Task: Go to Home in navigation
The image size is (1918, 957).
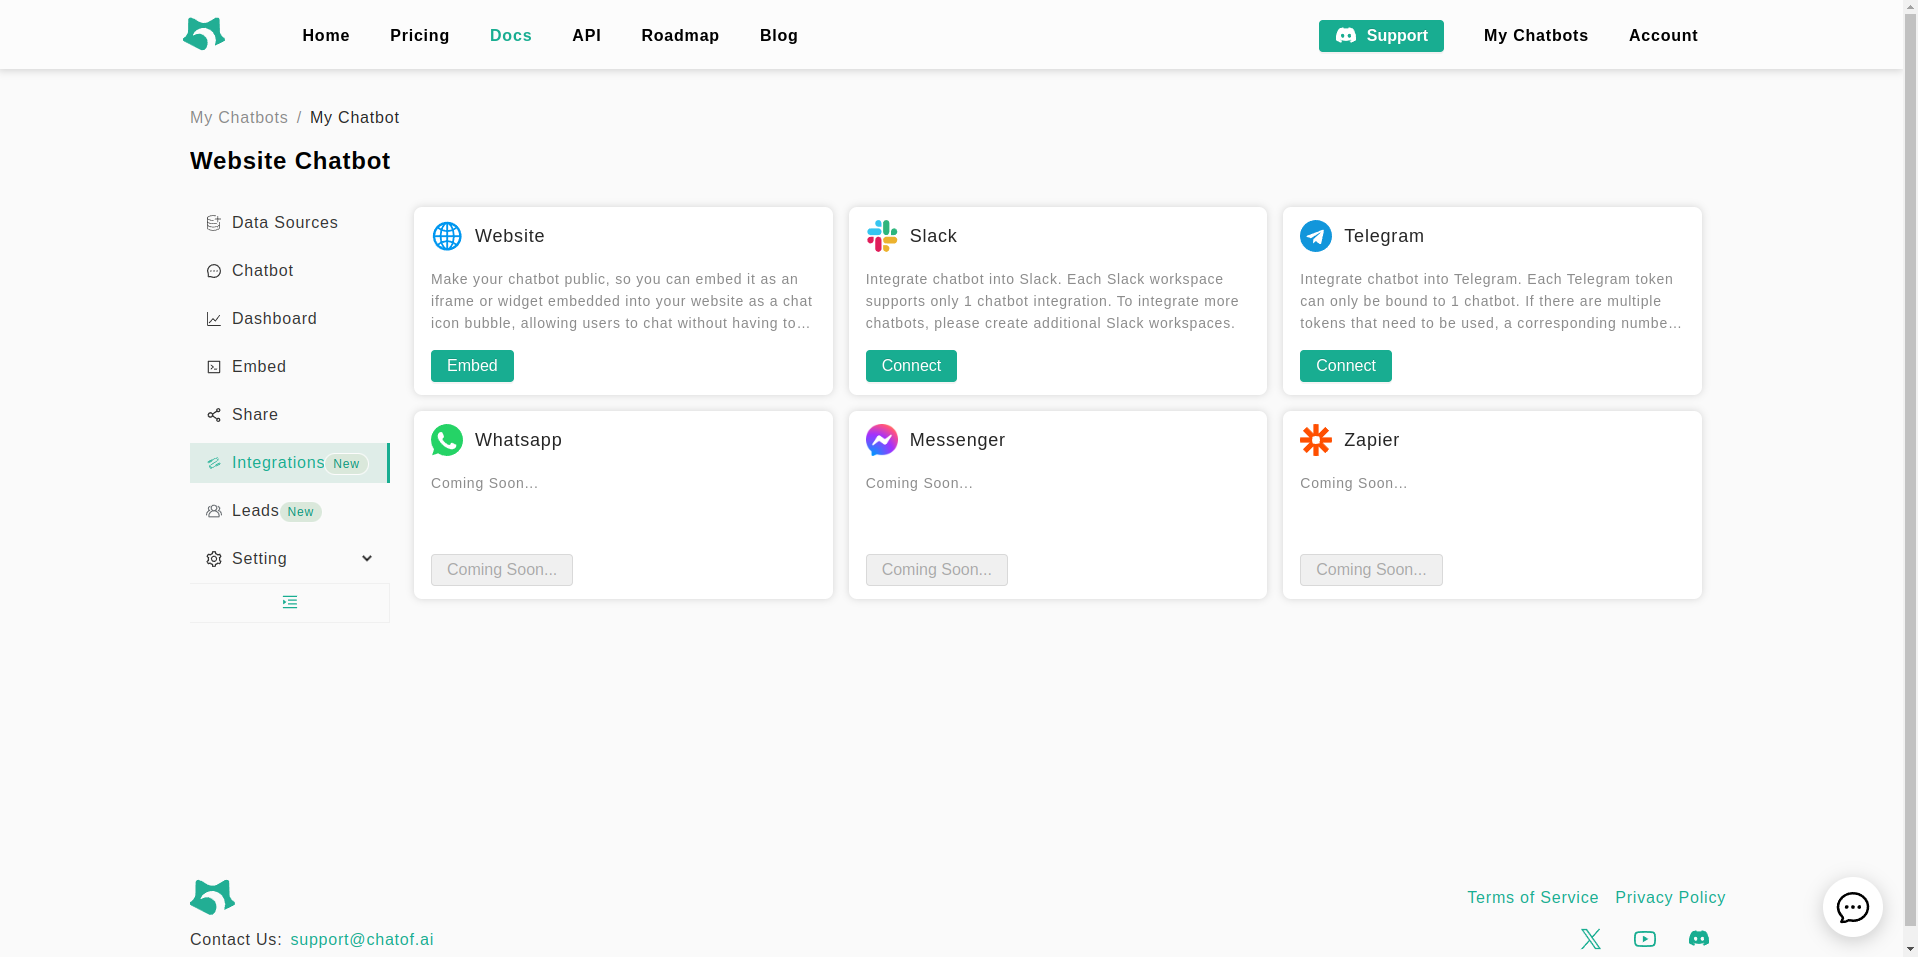Action: click(x=326, y=36)
